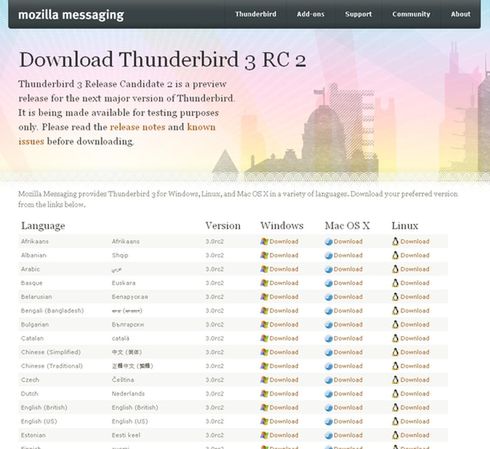The height and width of the screenshot is (449, 490).
Task: Click the Mac icon in the Estonian row
Action: tap(329, 435)
